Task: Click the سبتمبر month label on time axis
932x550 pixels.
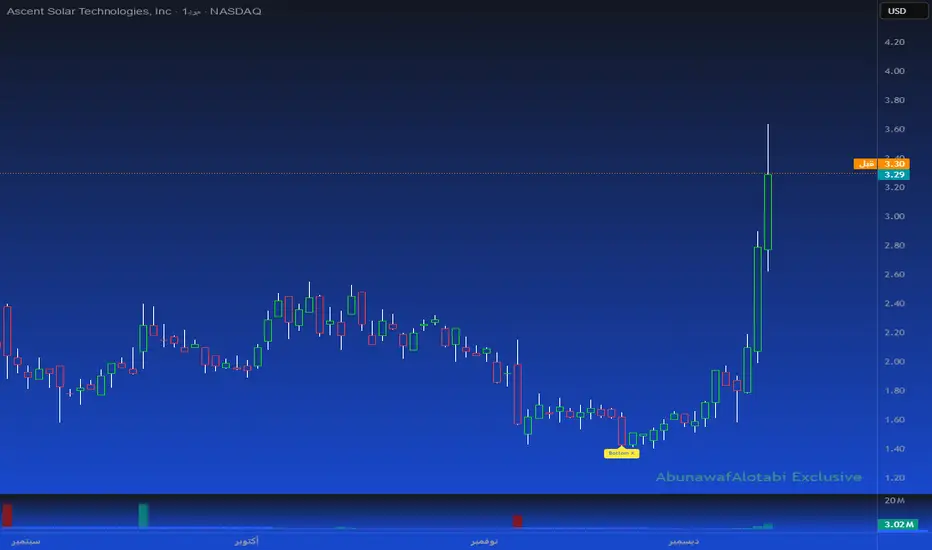Action: [x=26, y=541]
